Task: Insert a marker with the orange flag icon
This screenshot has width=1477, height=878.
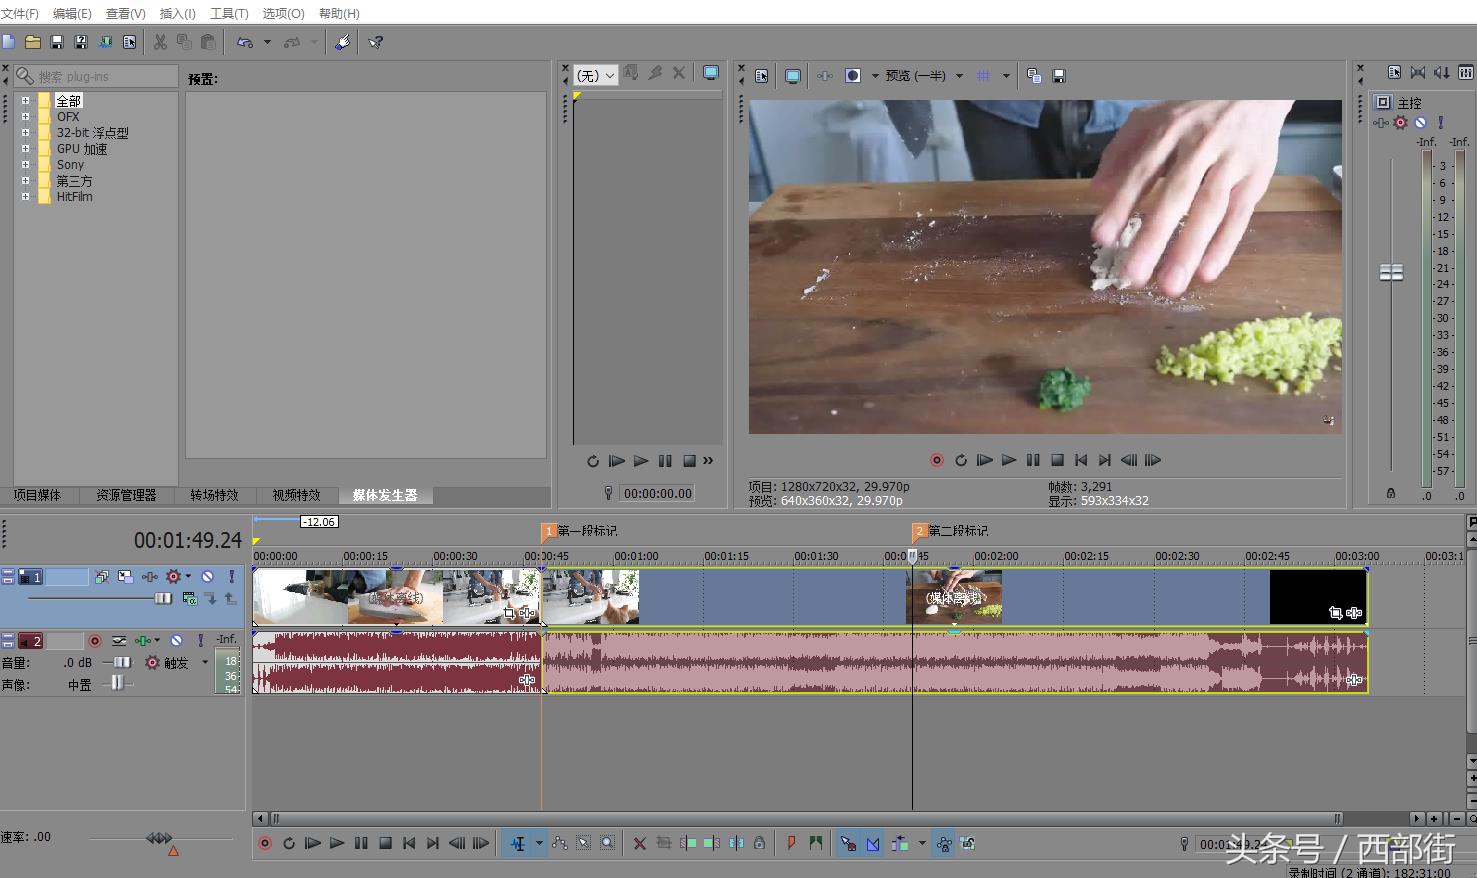Action: point(791,844)
